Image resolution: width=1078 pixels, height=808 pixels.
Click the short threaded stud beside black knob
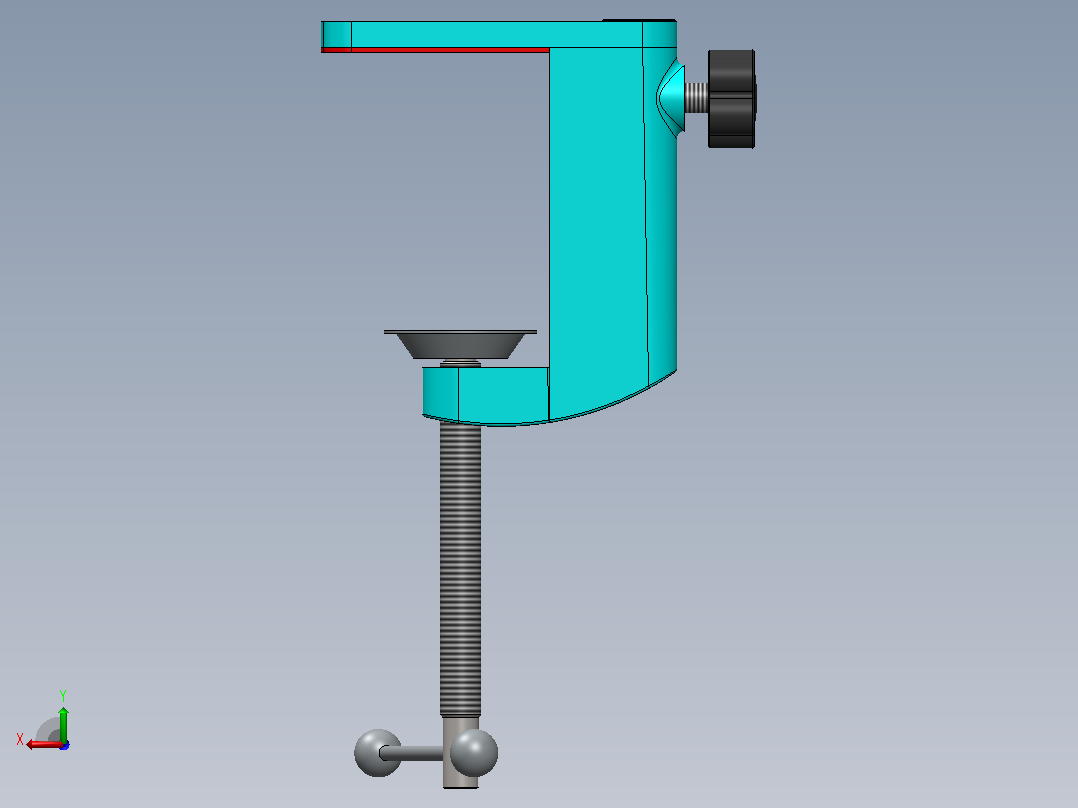click(696, 98)
